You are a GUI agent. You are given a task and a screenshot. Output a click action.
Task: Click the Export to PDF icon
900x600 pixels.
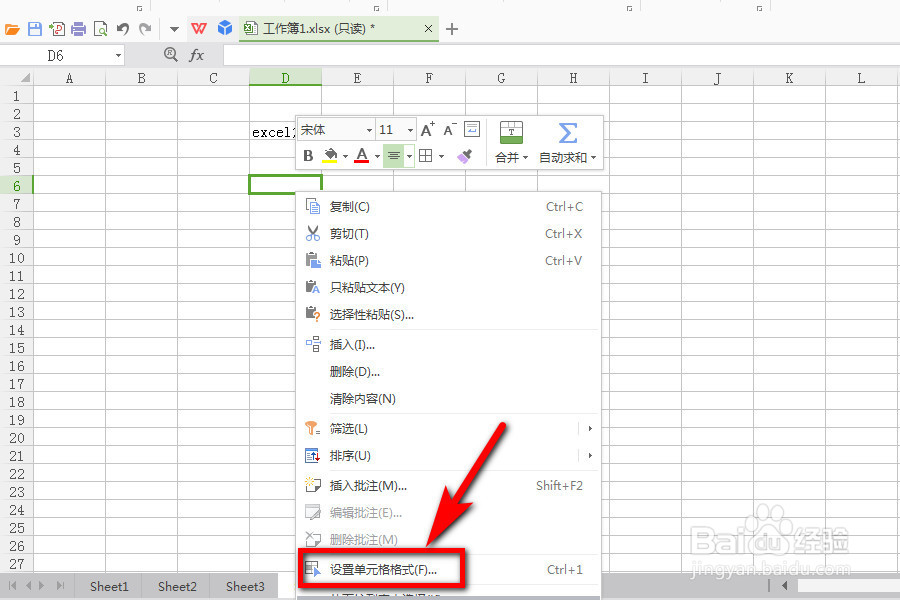59,27
